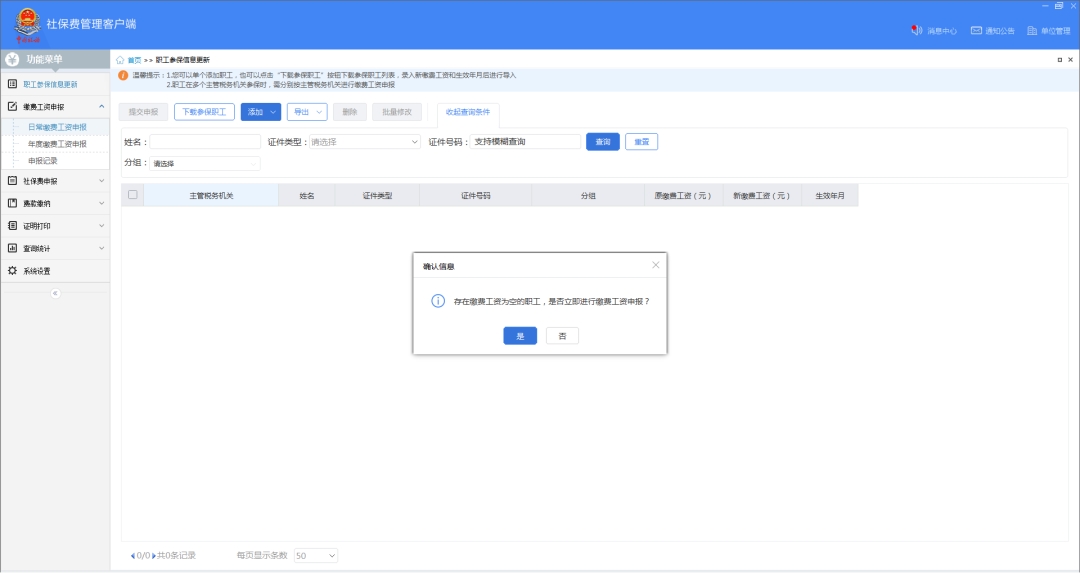The width and height of the screenshot is (1080, 573).
Task: Select 年度缴费工资申报 in sidebar
Action: point(57,144)
